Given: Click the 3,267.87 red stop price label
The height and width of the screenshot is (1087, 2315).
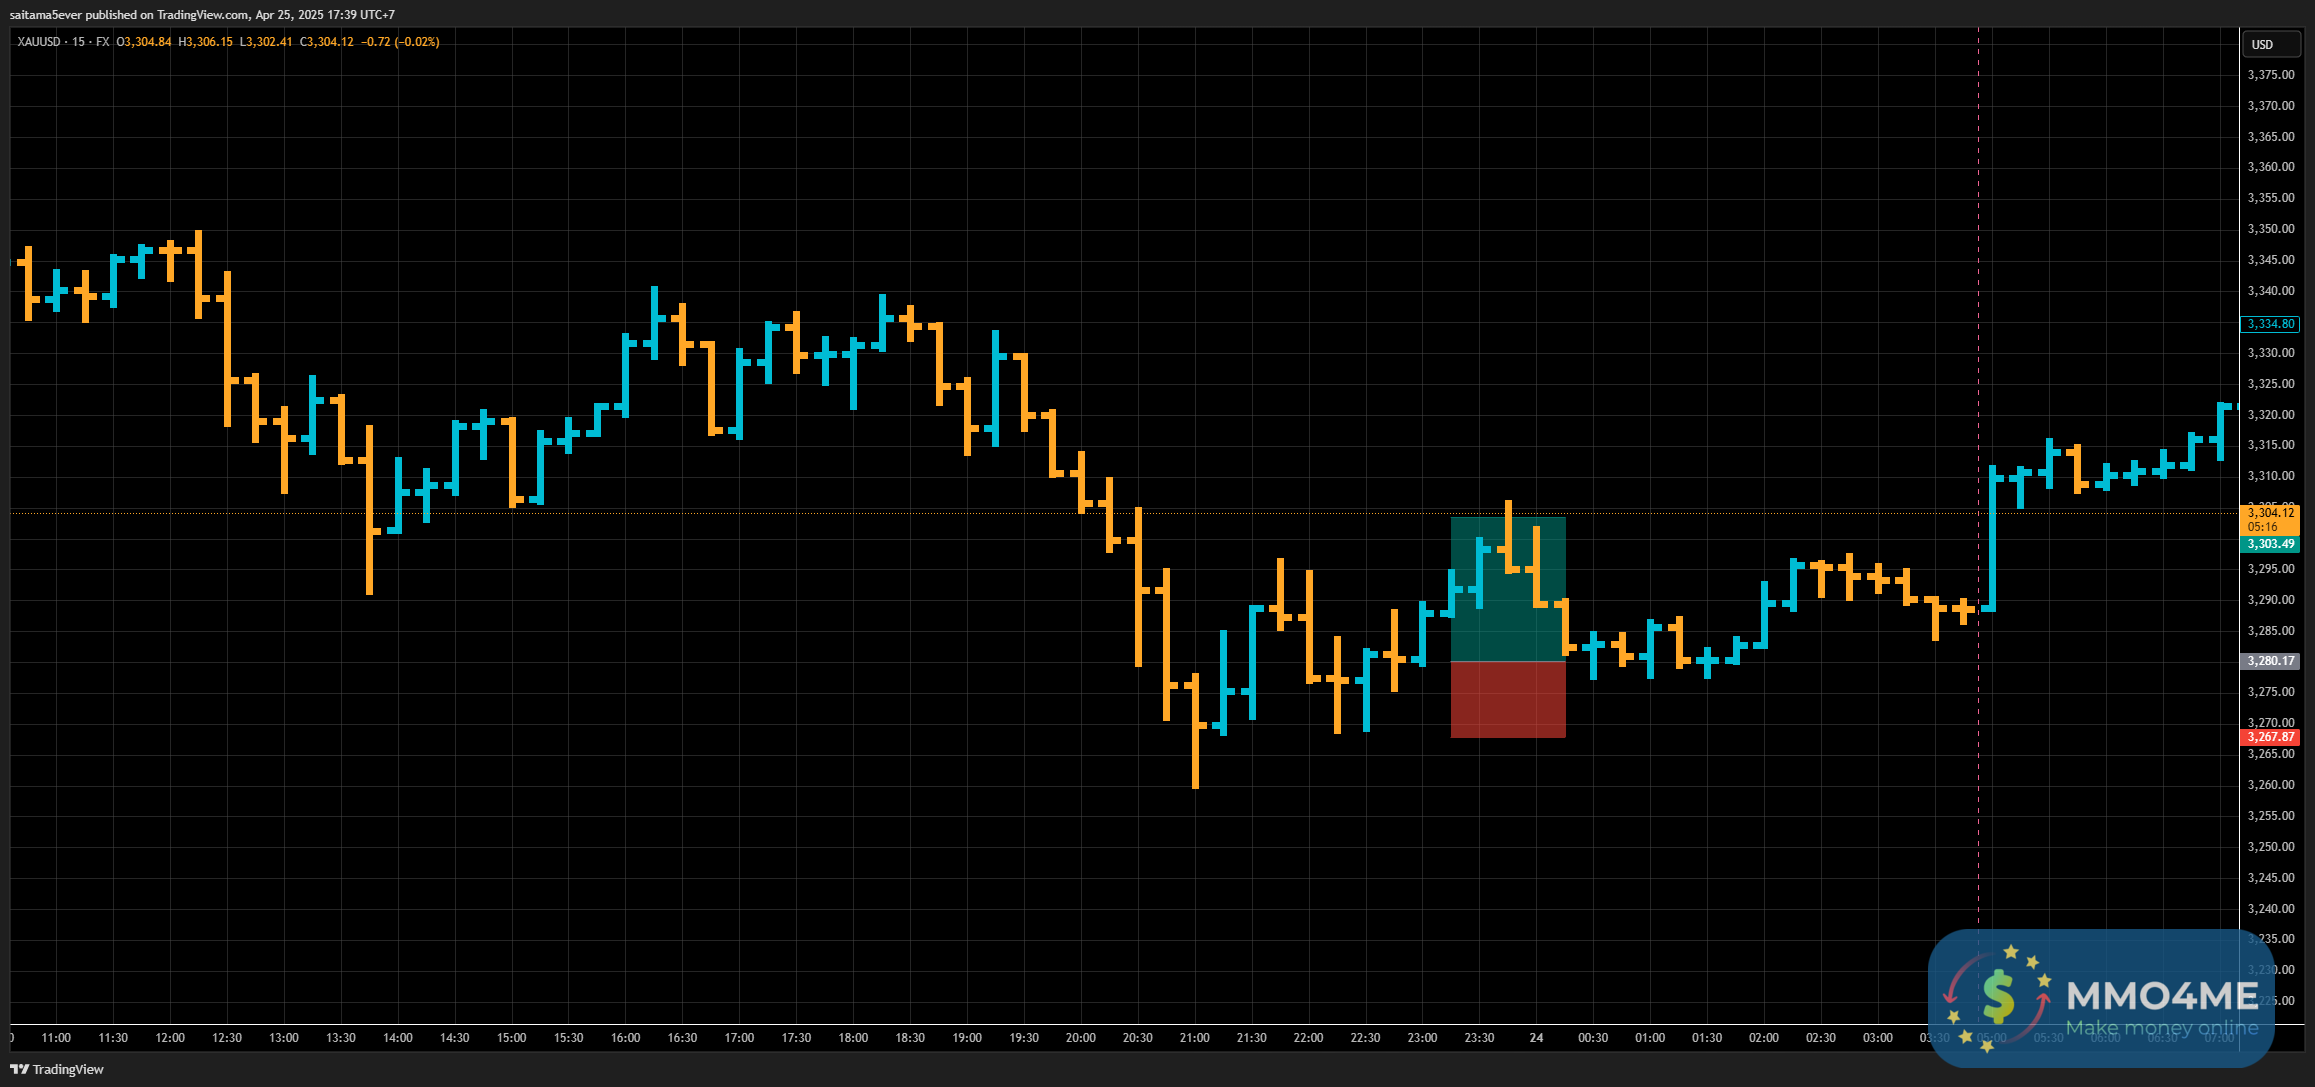Looking at the screenshot, I should point(2270,737).
